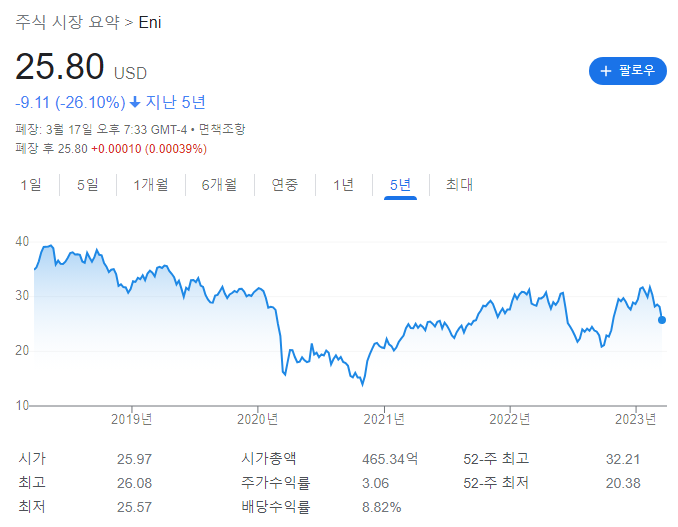Viewport: 678px width, 527px height.
Task: Click the down arrow icon next to change
Action: (135, 102)
